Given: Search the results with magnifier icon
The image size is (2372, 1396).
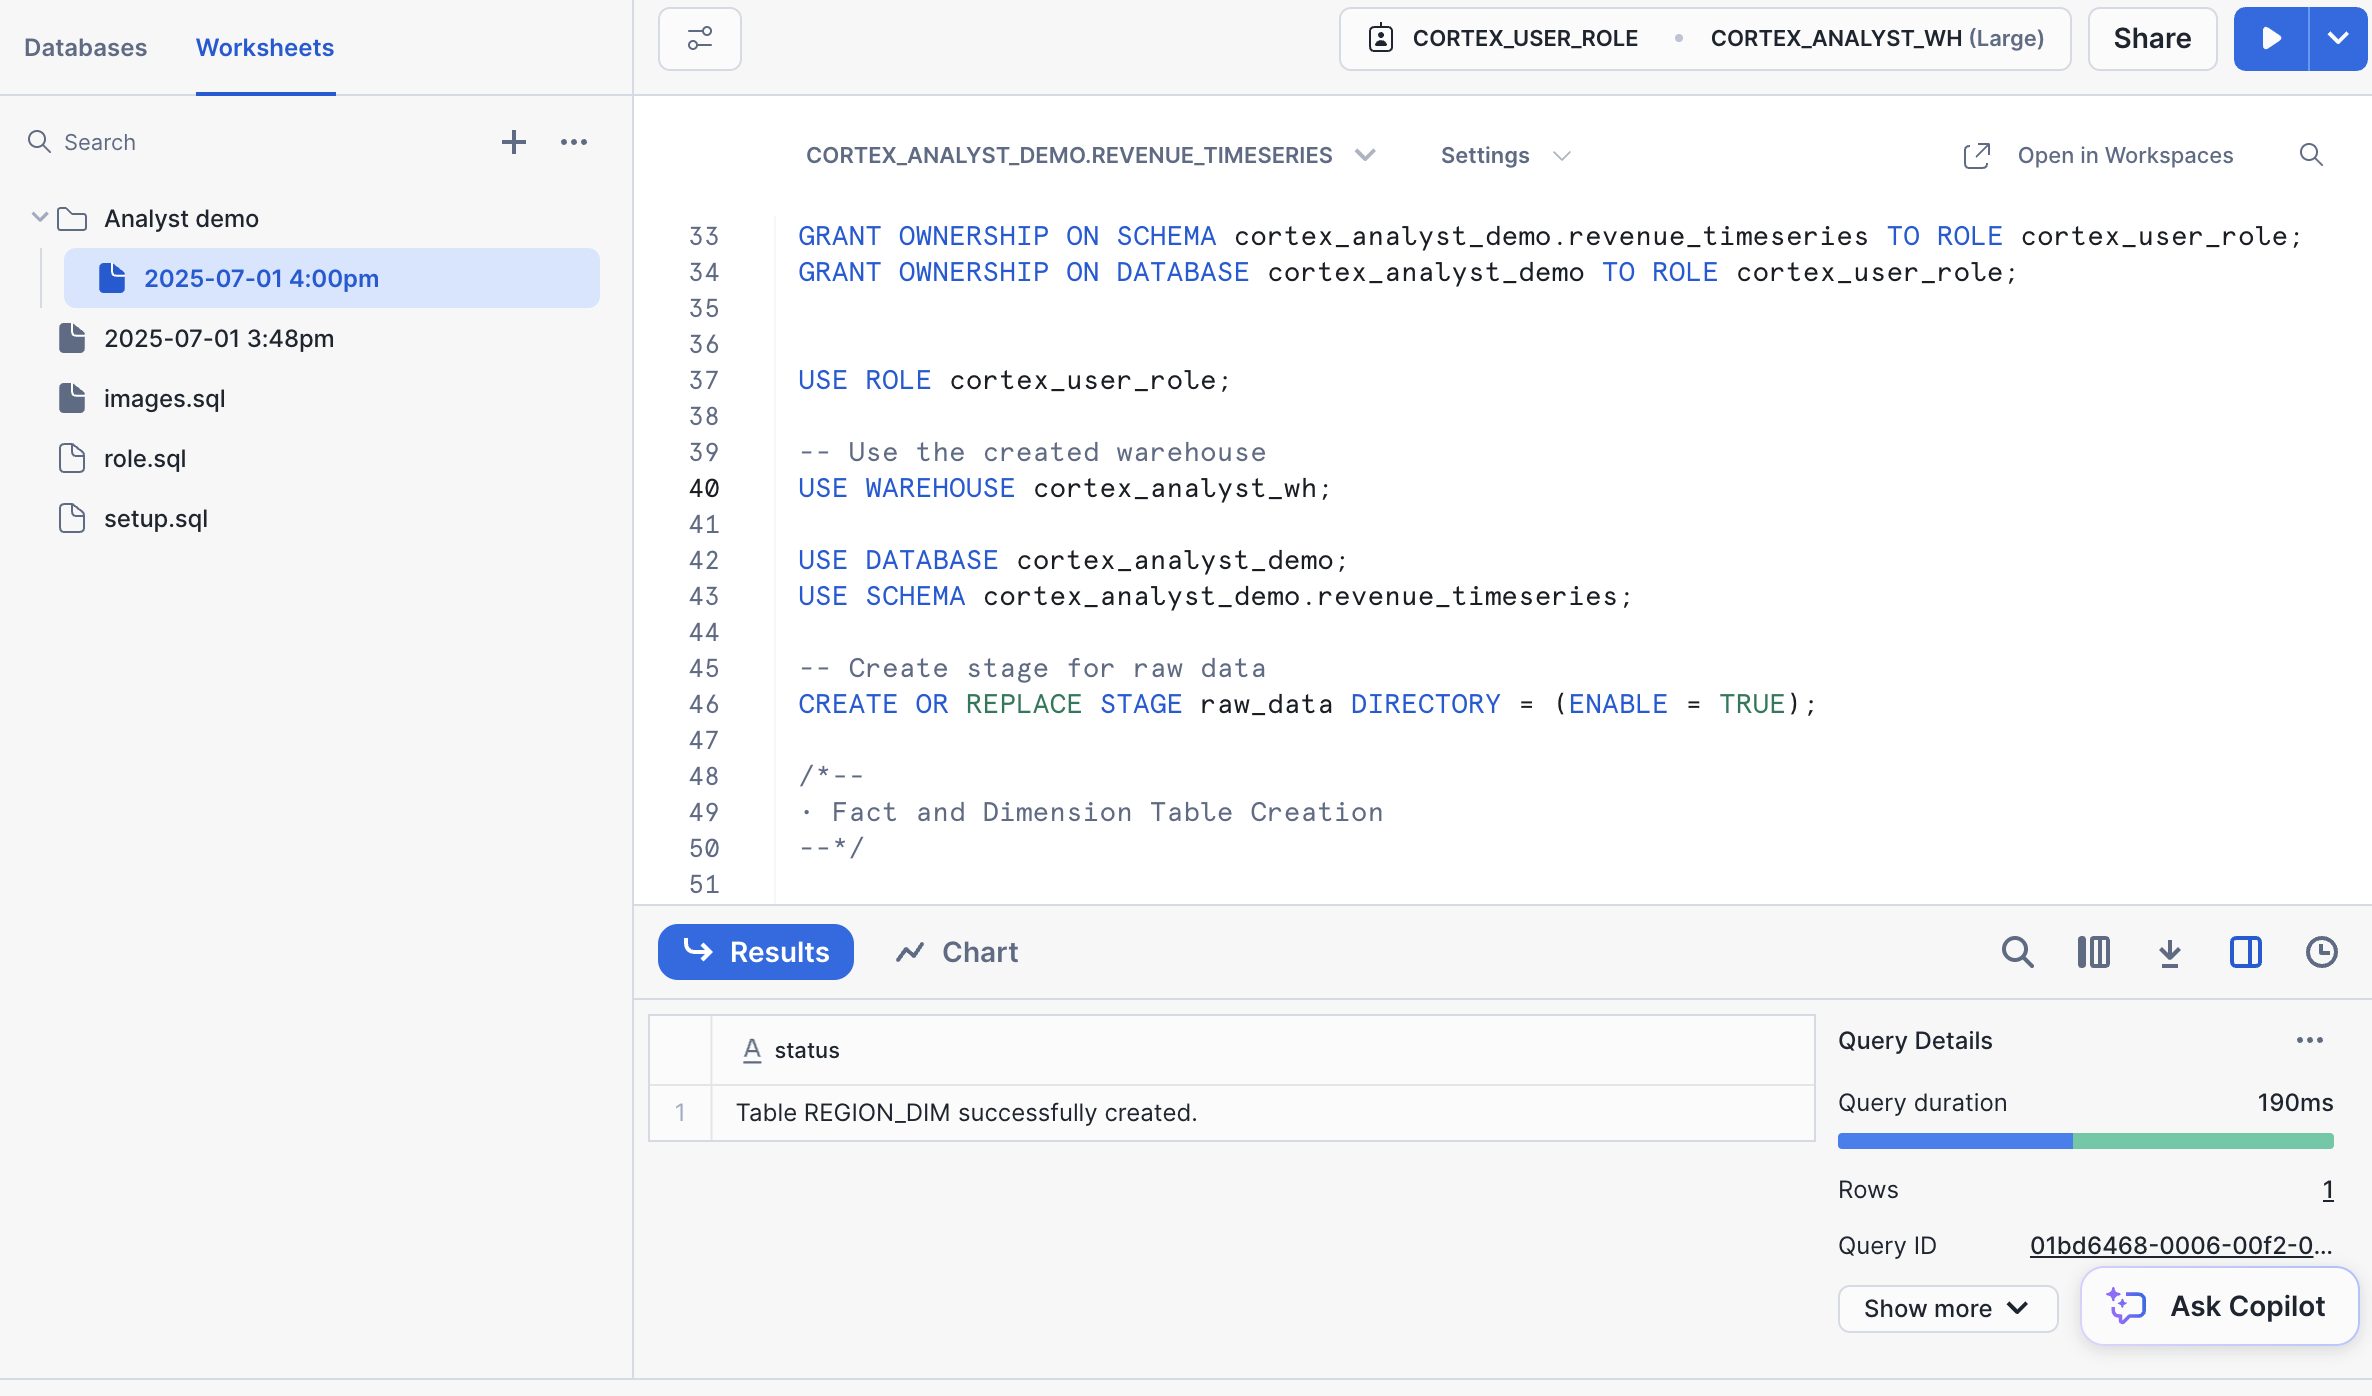Looking at the screenshot, I should (x=2017, y=952).
